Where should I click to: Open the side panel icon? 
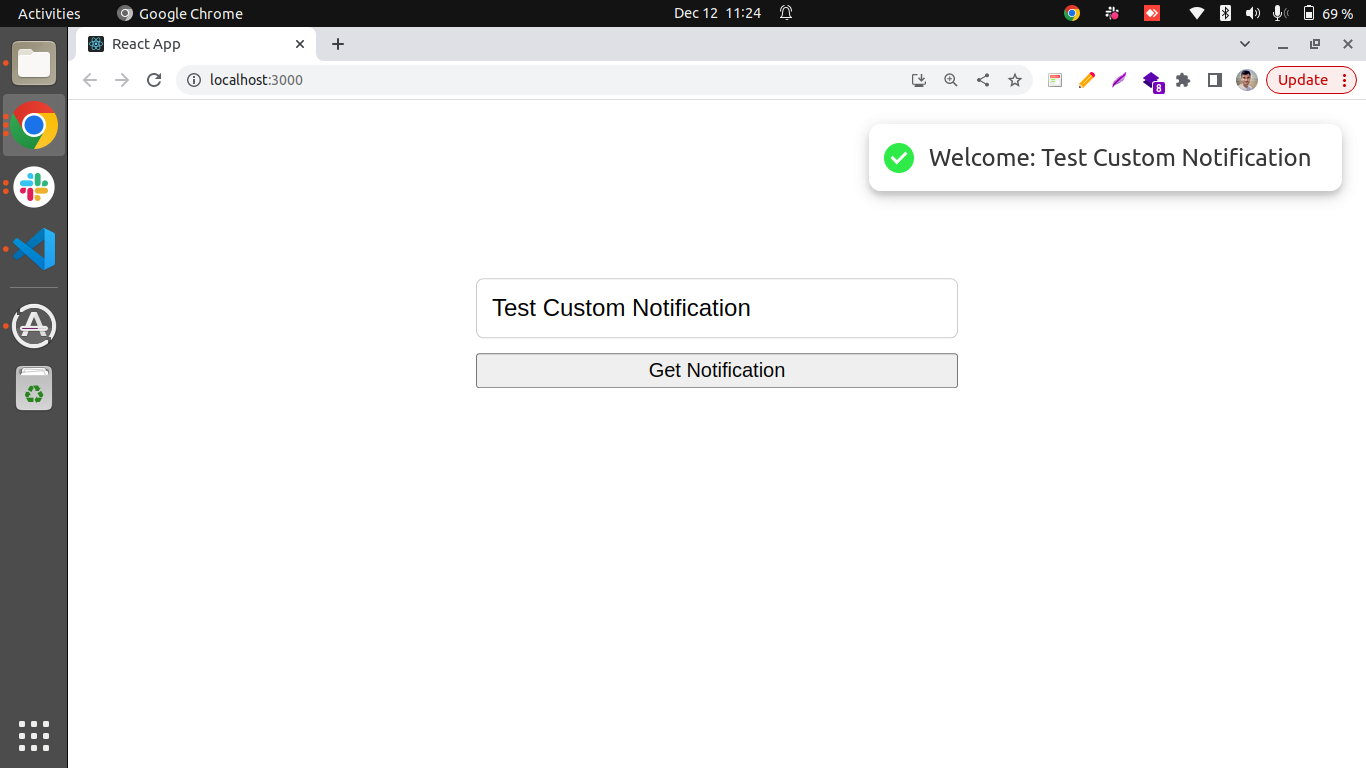[1214, 80]
